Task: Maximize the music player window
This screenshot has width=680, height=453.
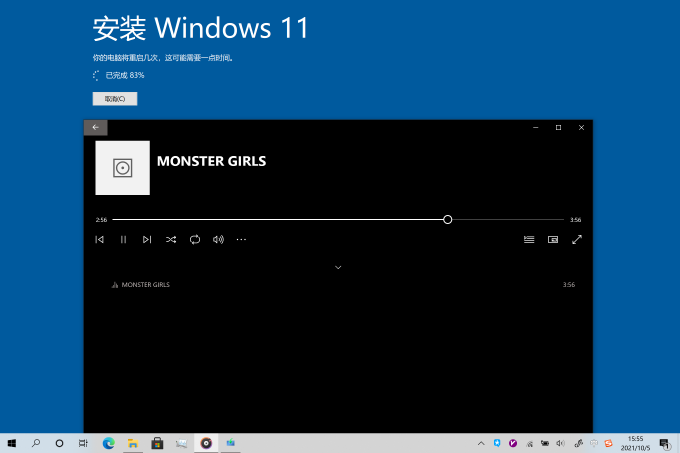Action: click(559, 127)
